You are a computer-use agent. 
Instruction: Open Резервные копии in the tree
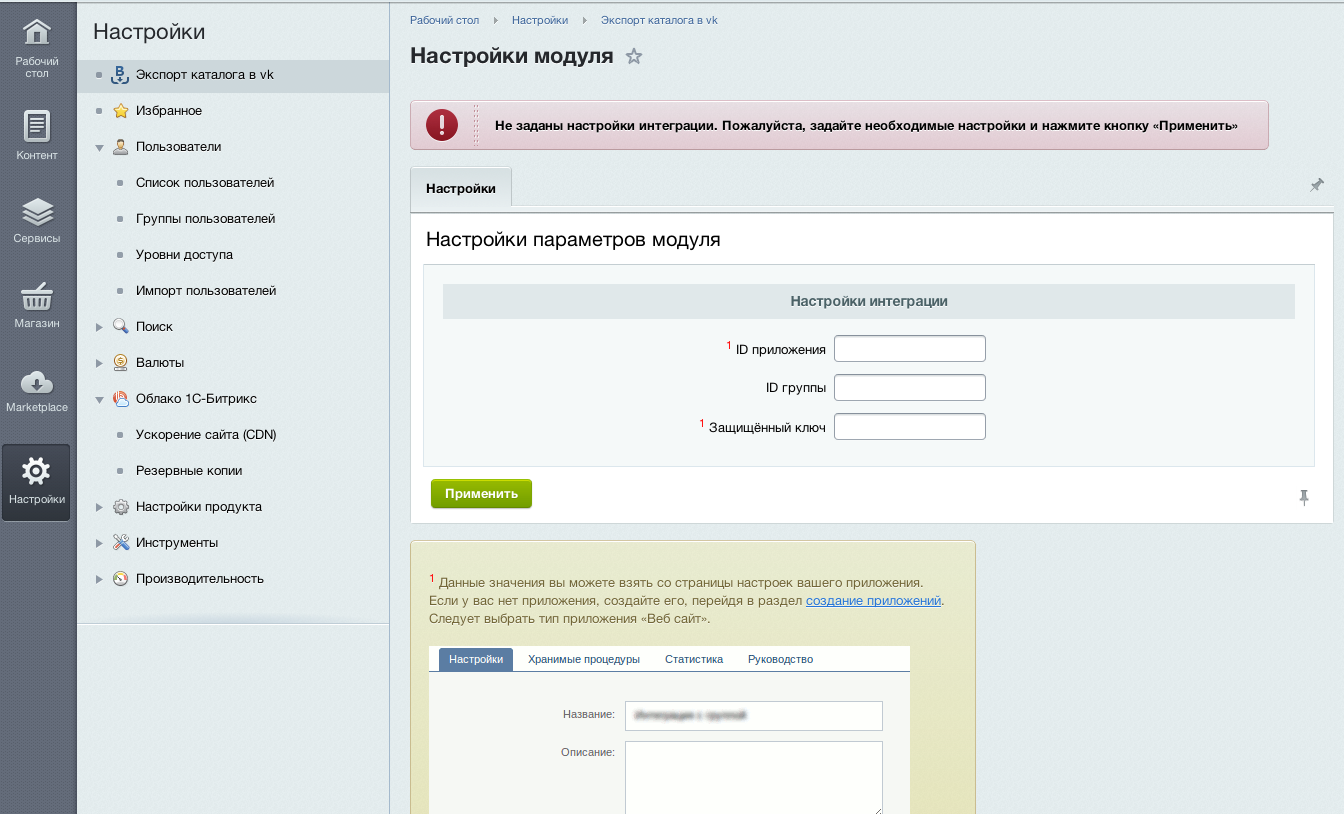(x=189, y=471)
